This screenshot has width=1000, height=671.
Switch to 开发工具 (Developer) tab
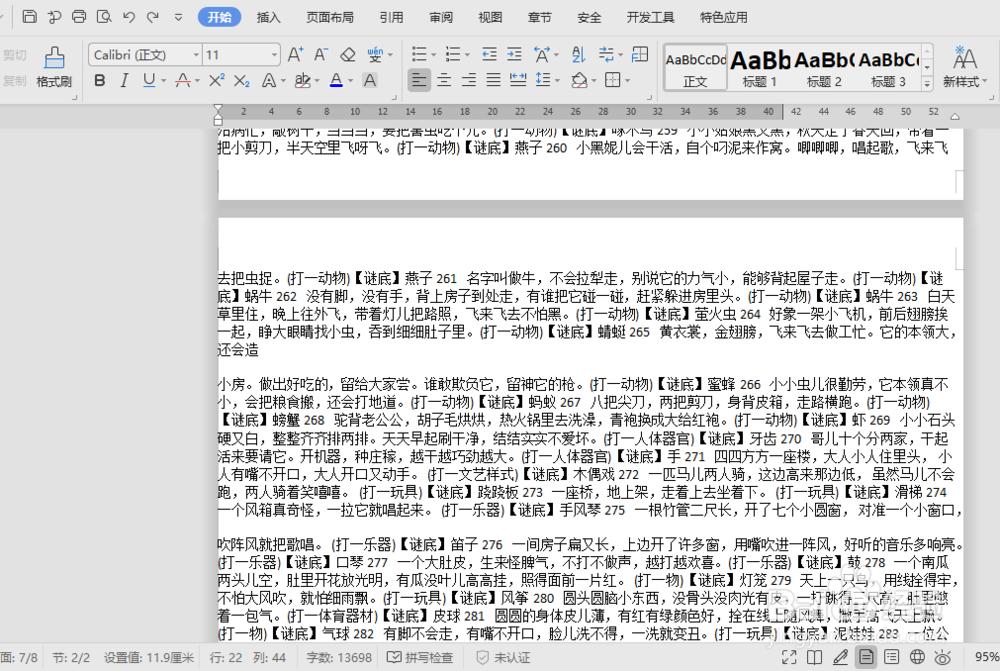point(651,17)
